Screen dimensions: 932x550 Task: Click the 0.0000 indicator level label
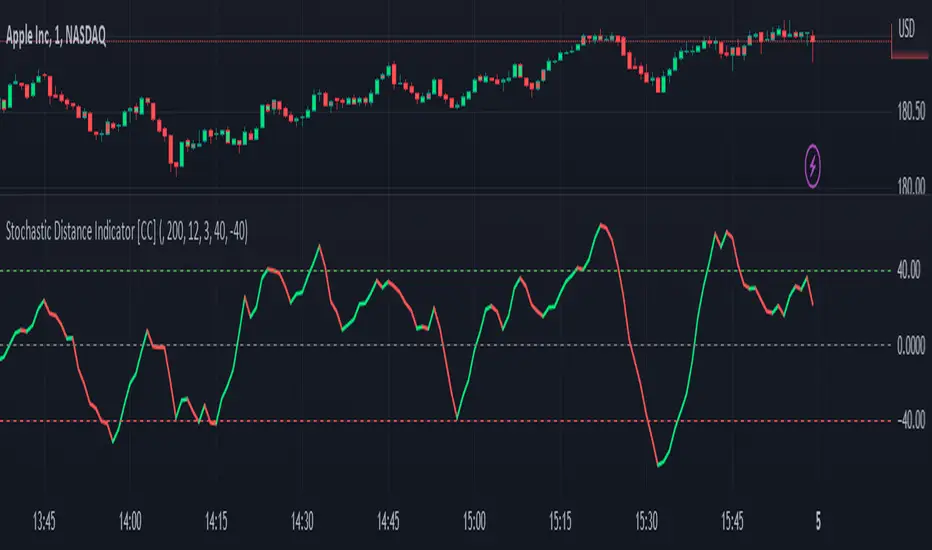click(x=911, y=346)
